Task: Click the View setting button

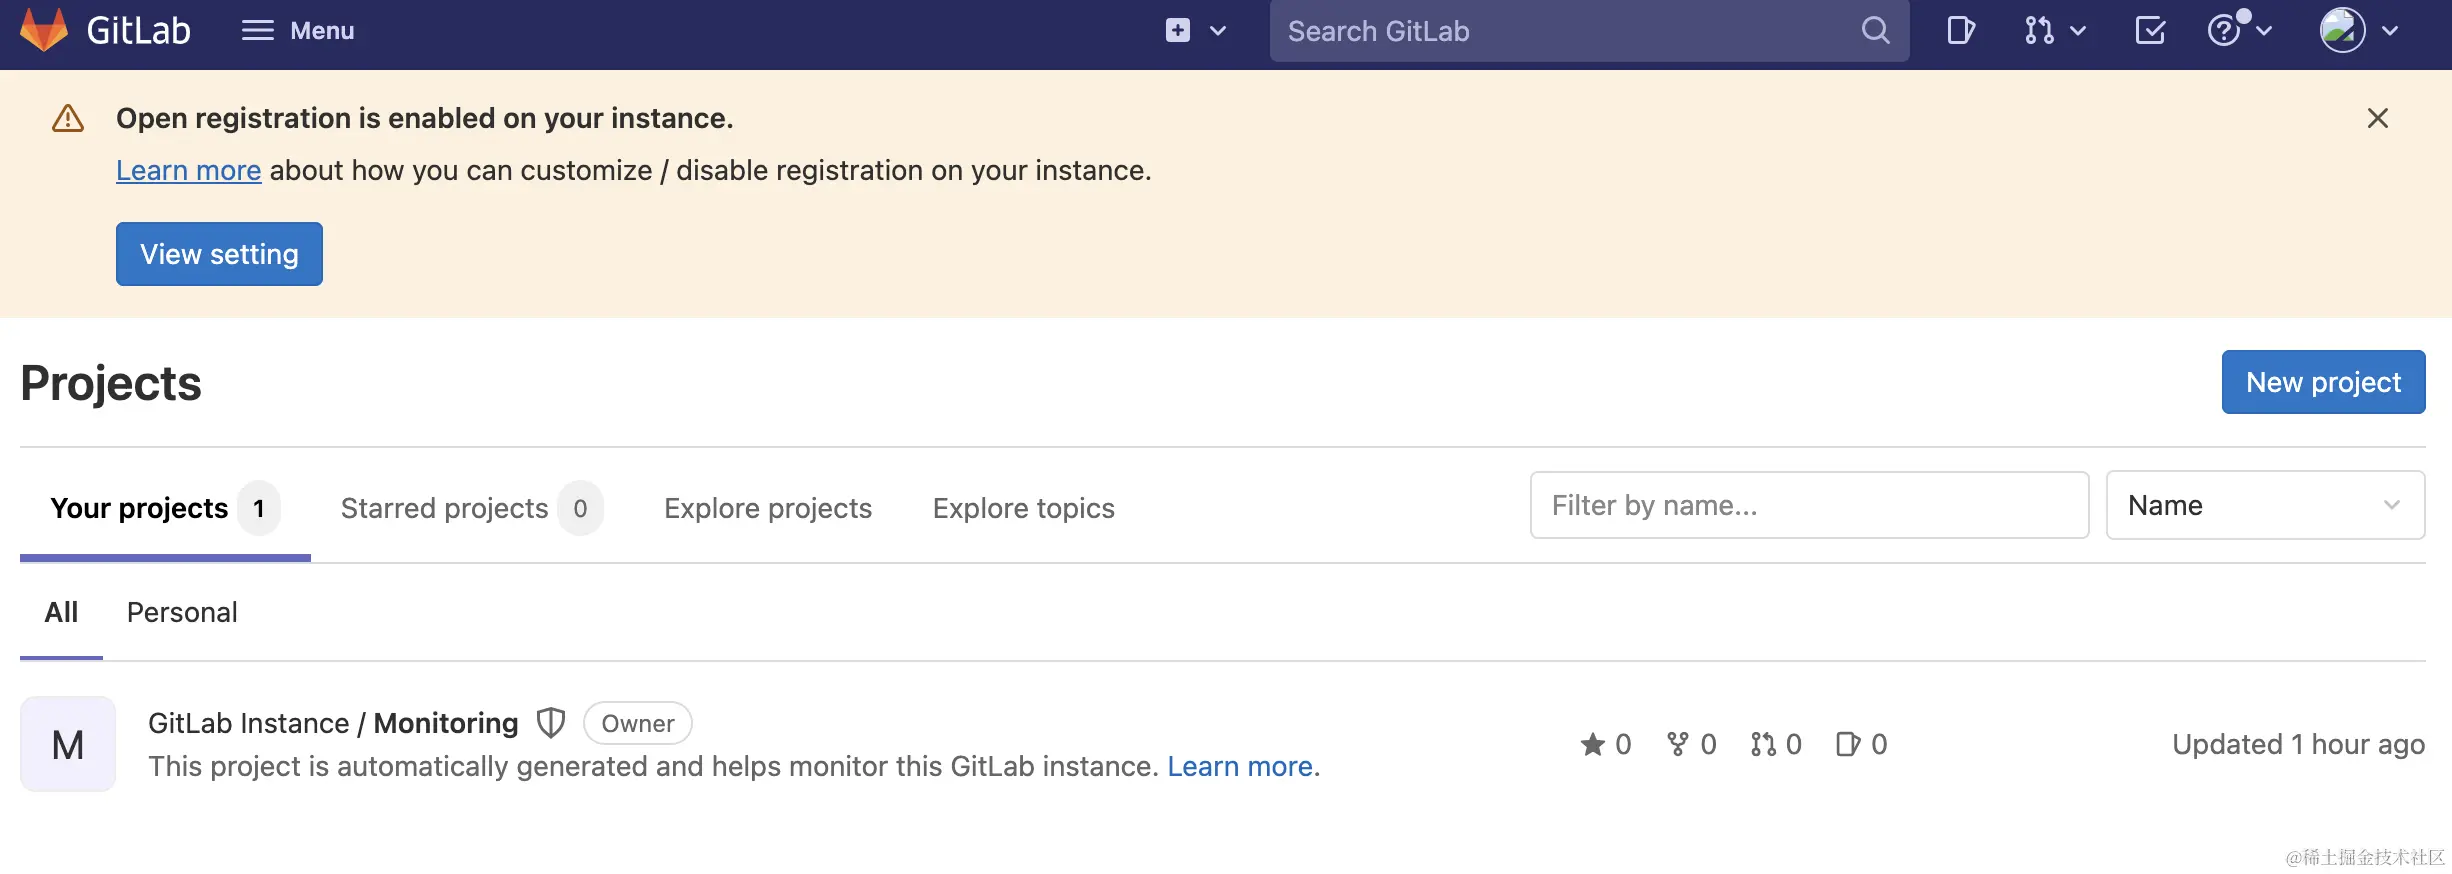Action: [219, 254]
